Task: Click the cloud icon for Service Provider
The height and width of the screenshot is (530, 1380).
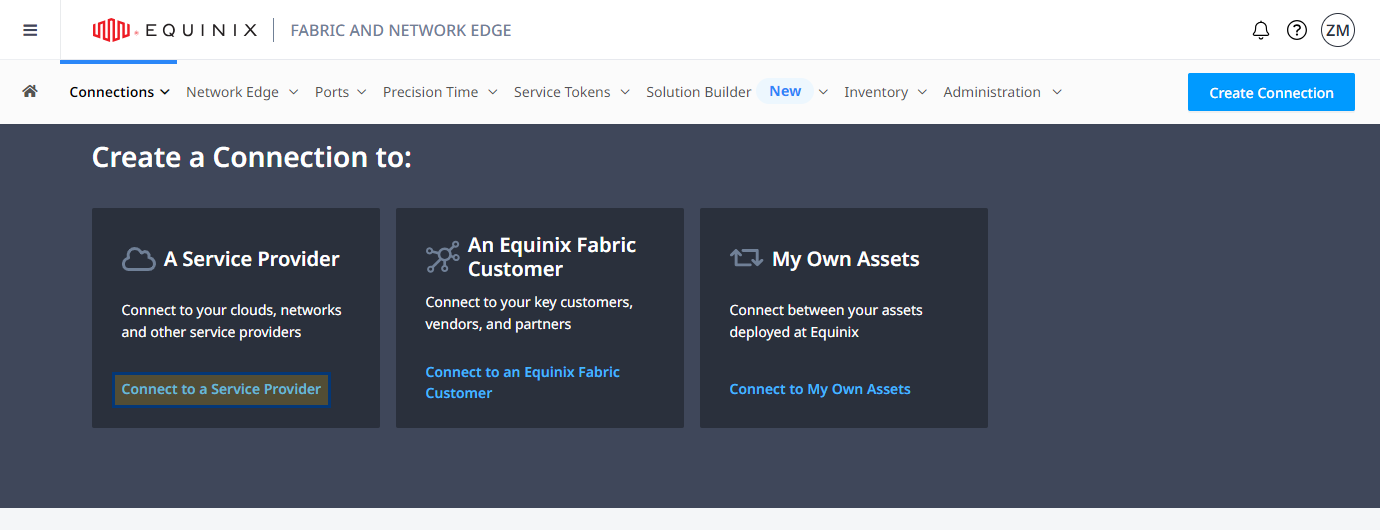Action: pos(138,259)
